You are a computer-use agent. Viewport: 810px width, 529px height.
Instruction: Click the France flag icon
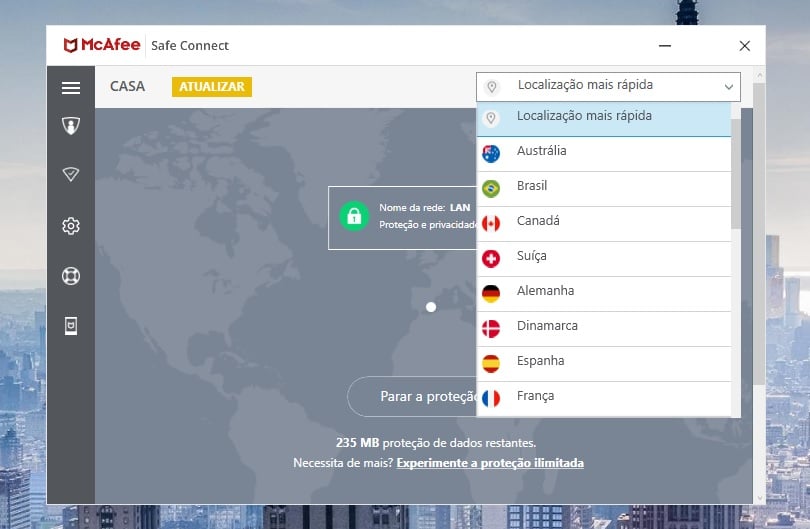[x=491, y=398]
